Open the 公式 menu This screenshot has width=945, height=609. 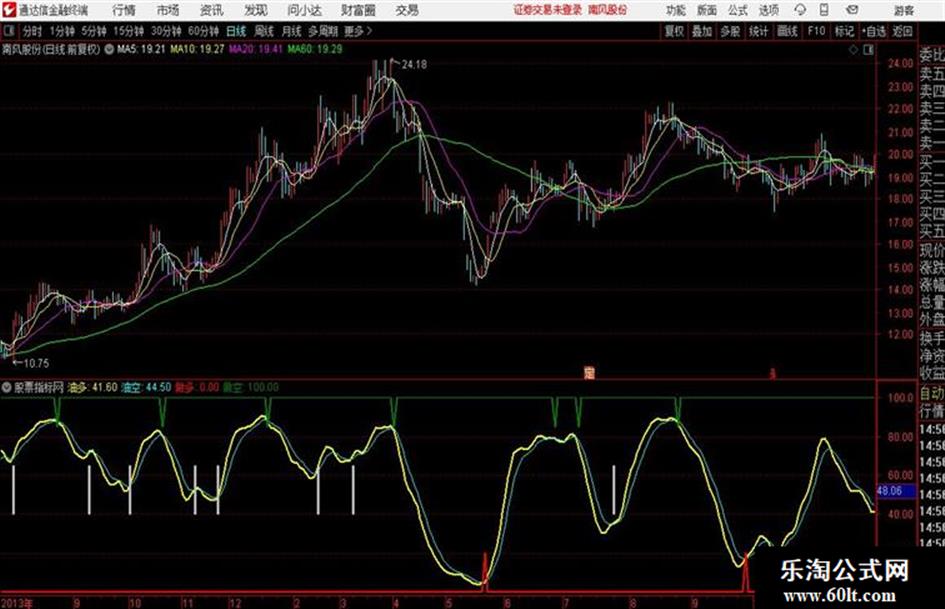tap(738, 10)
